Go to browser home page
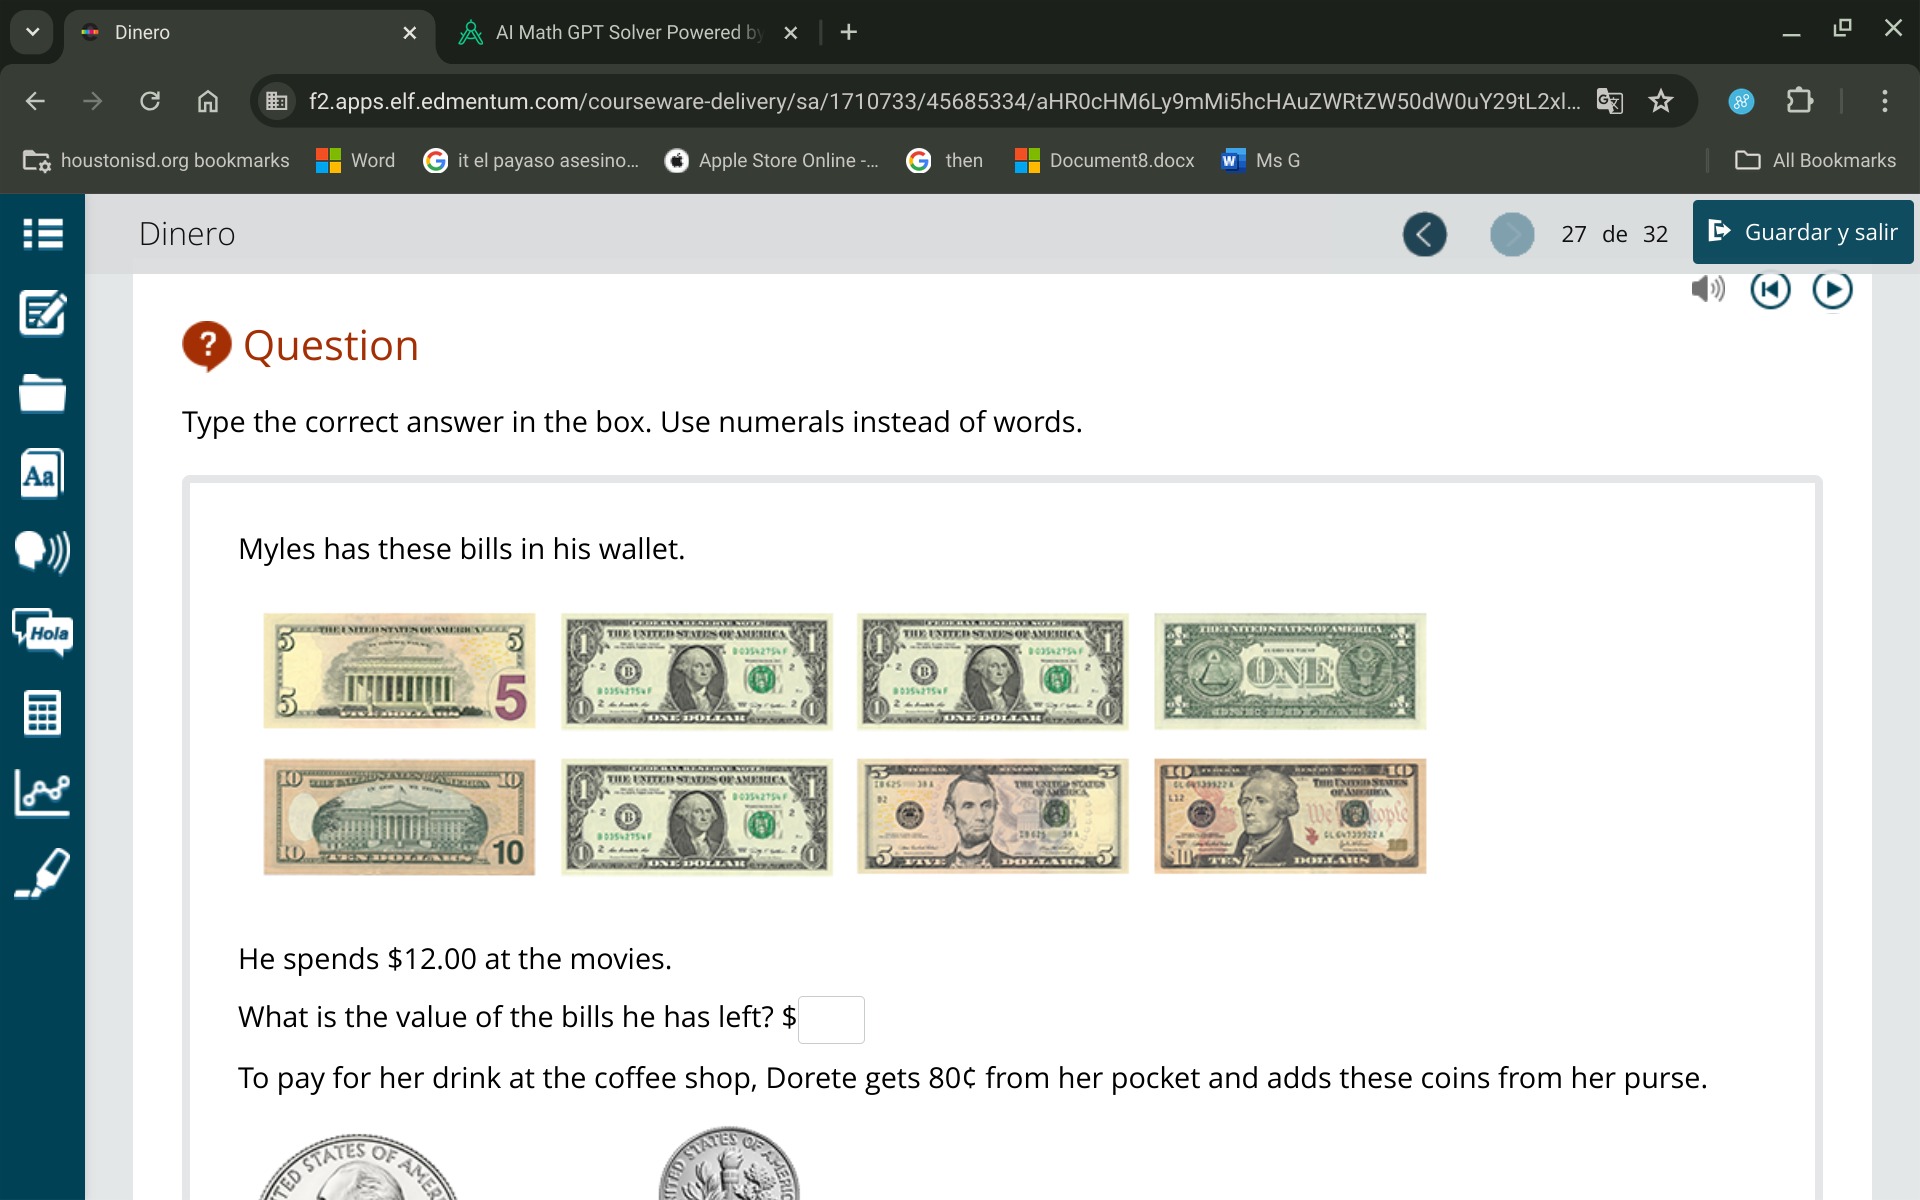 [208, 101]
